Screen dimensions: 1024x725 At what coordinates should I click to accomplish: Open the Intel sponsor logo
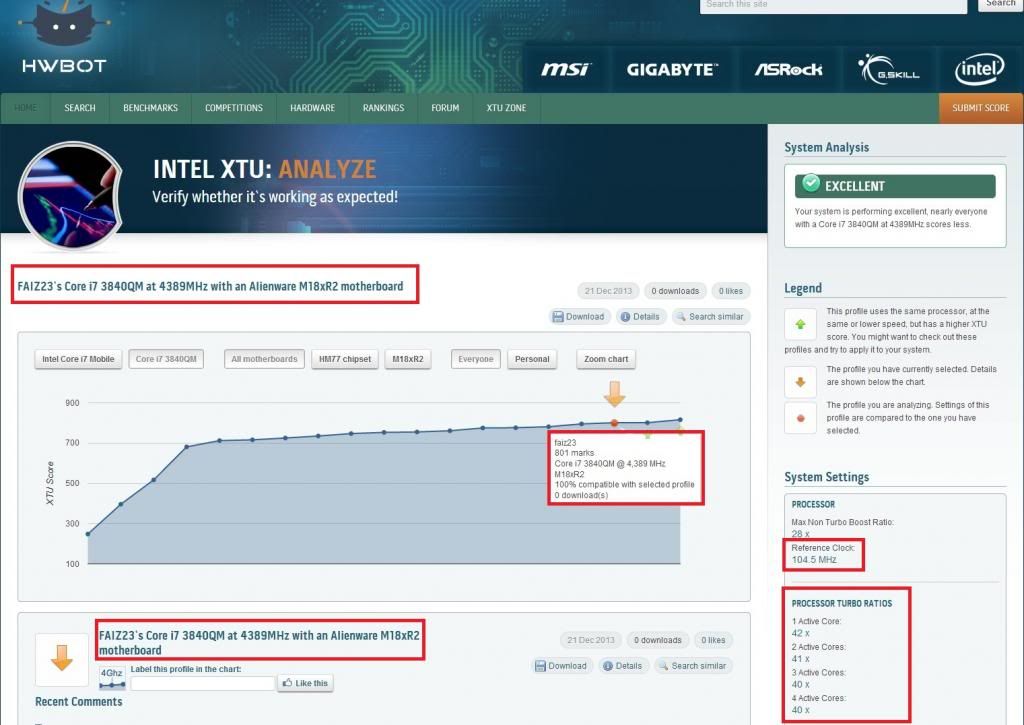(979, 69)
